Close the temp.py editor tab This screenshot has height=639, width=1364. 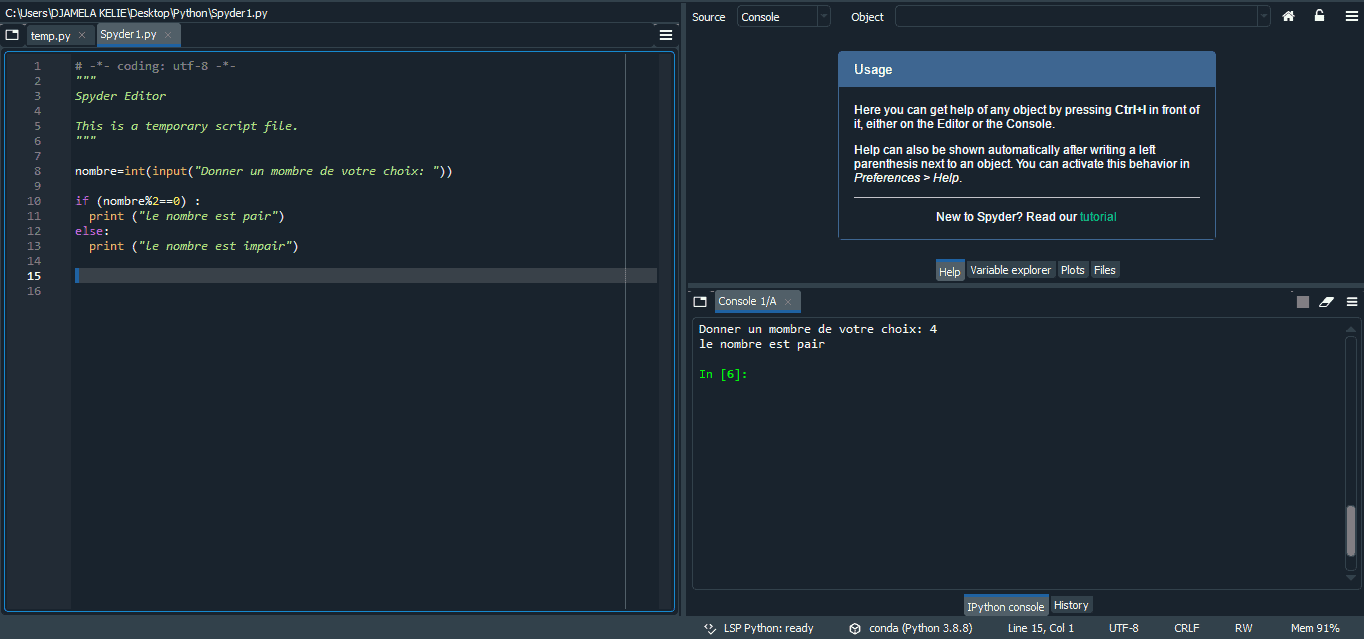[82, 36]
